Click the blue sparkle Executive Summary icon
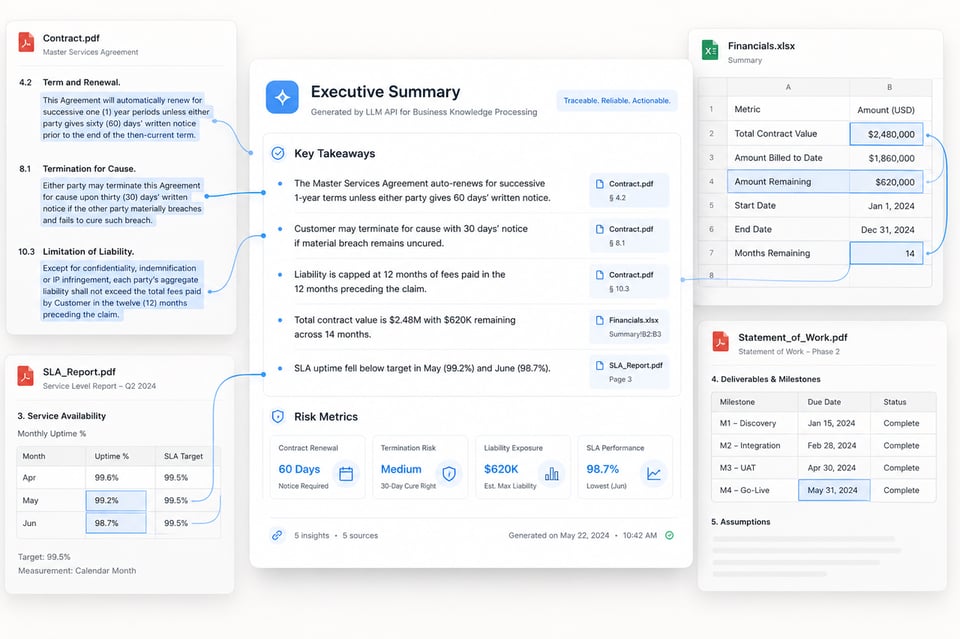960x639 pixels. pyautogui.click(x=282, y=97)
